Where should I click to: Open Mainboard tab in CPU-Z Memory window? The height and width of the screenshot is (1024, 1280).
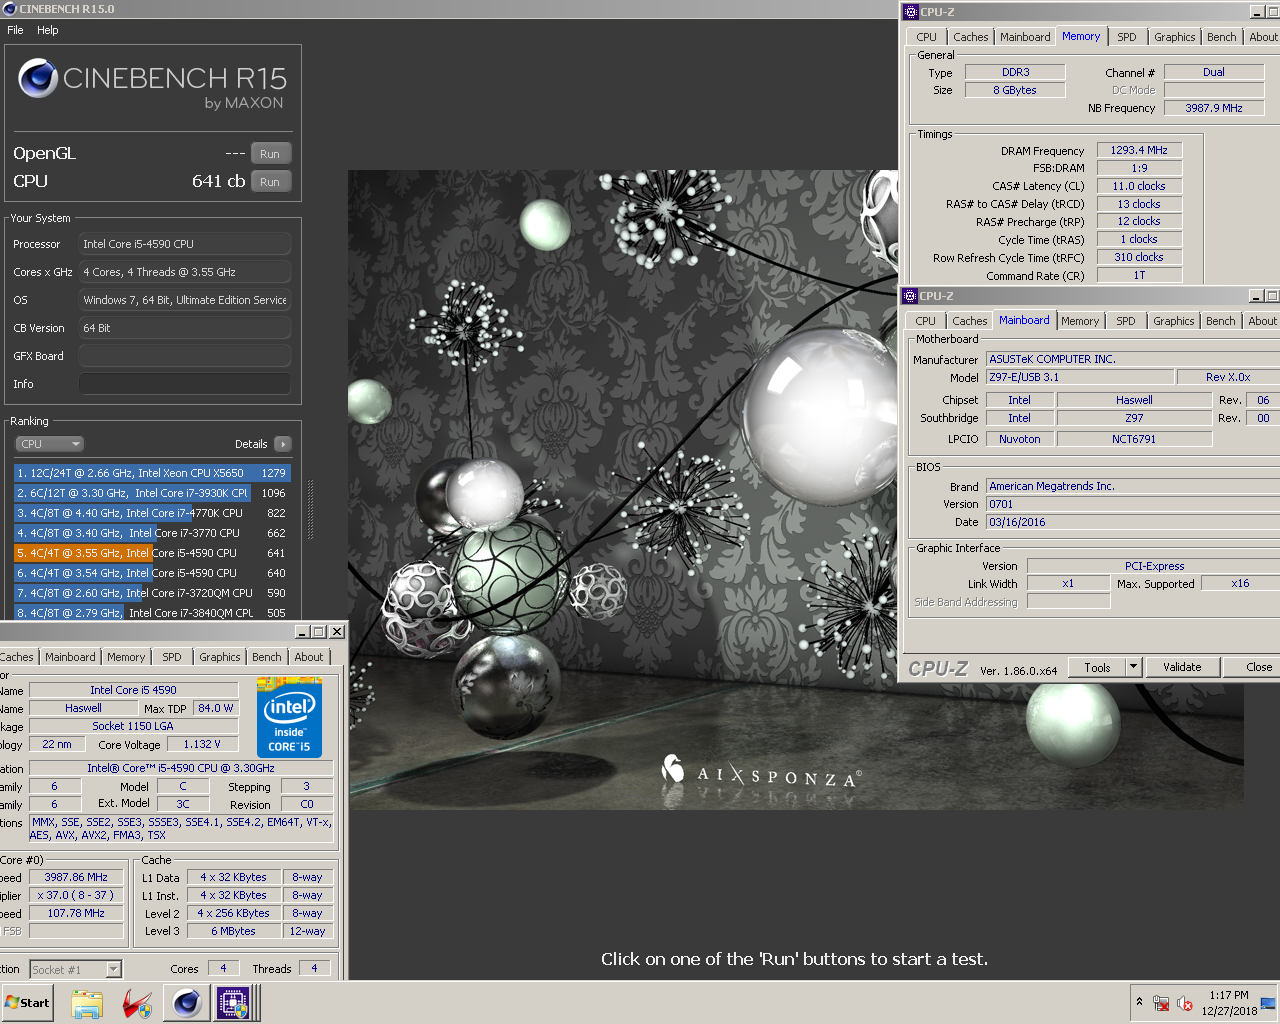(x=1025, y=37)
